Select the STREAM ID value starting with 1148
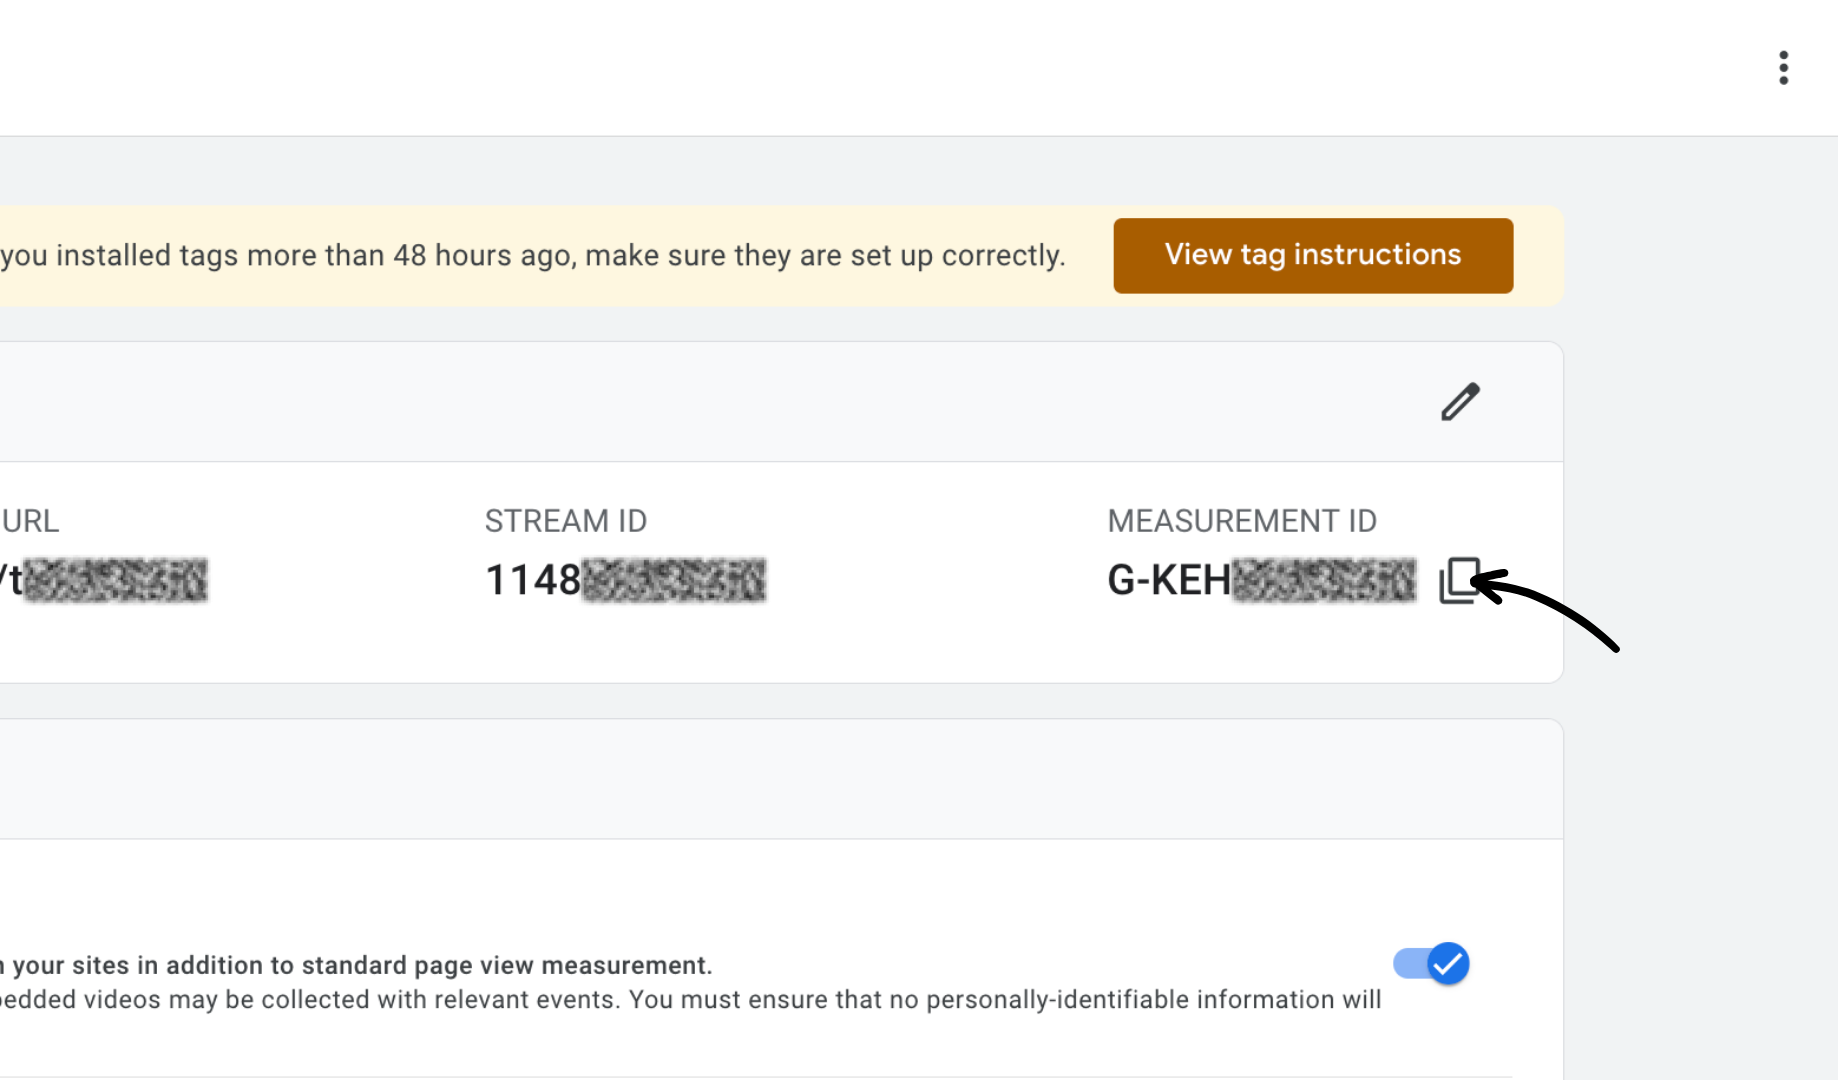1838x1080 pixels. (x=625, y=580)
